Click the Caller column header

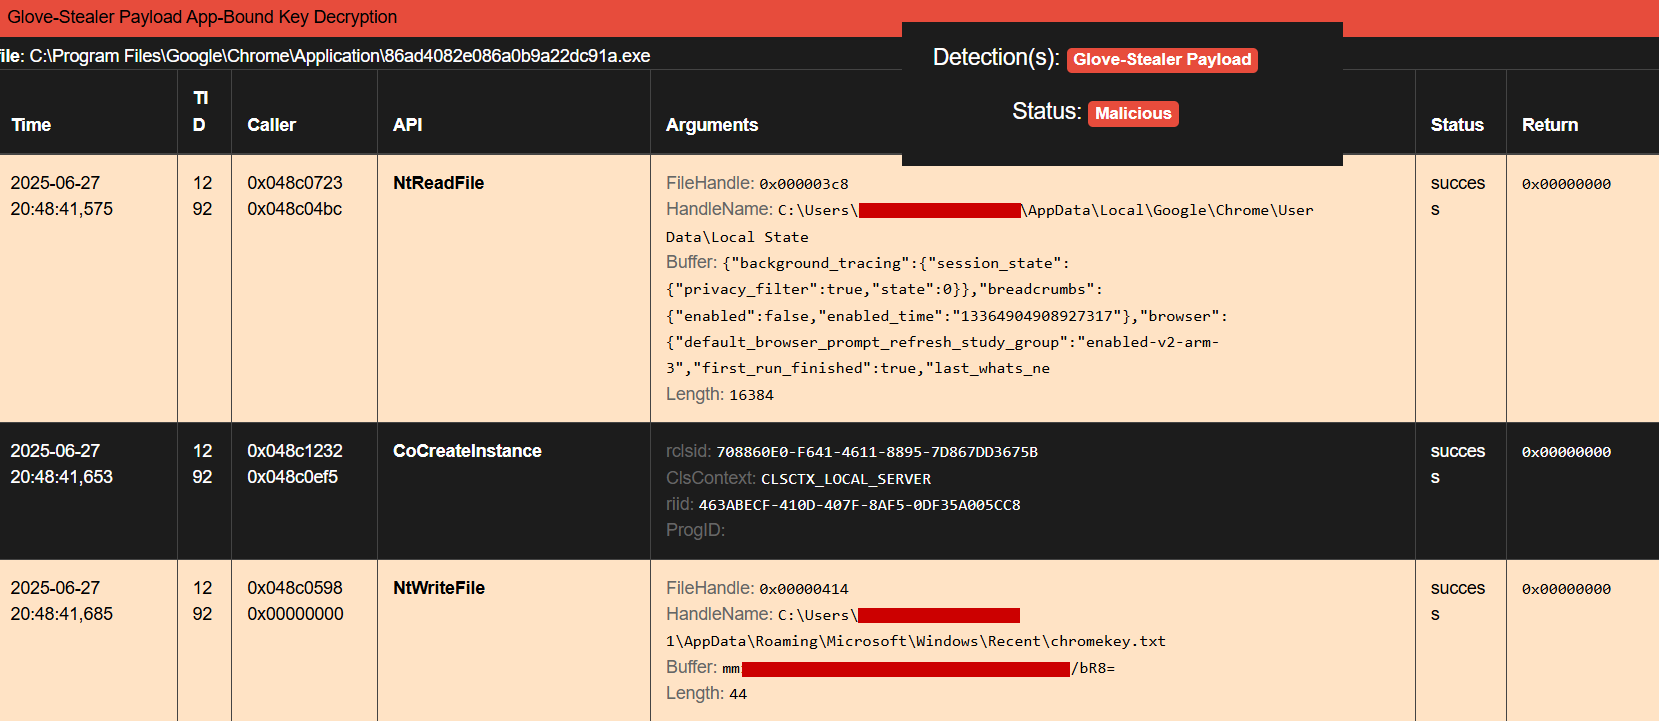point(272,125)
